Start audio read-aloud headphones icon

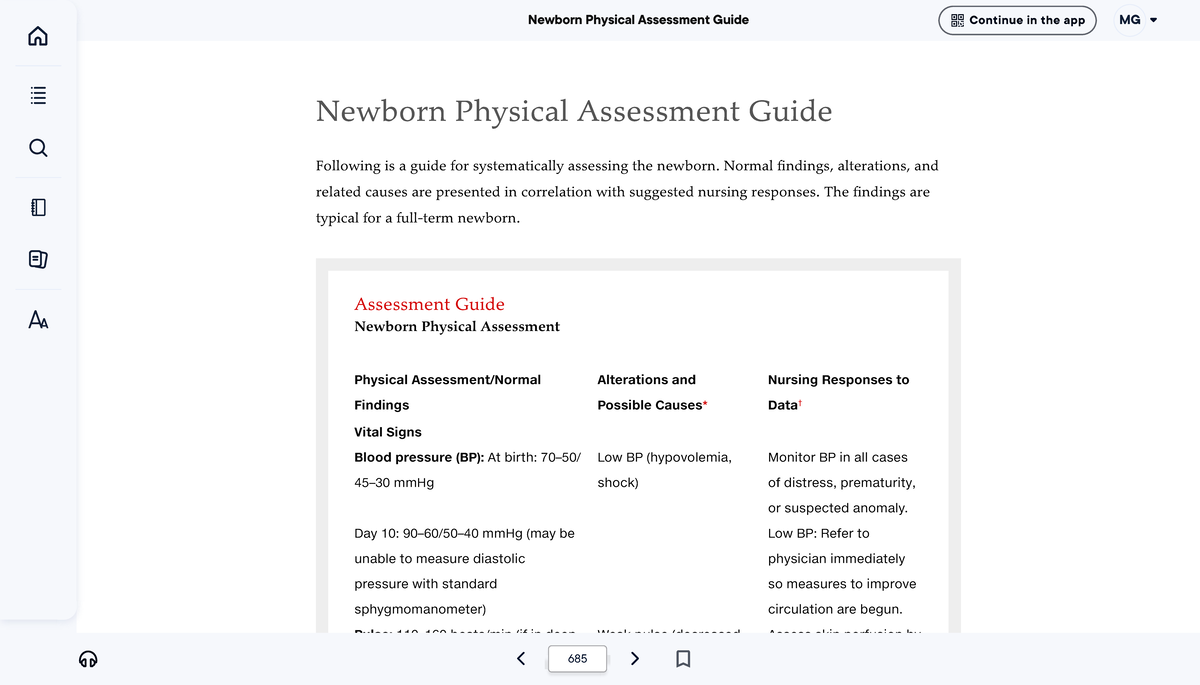pyautogui.click(x=89, y=659)
